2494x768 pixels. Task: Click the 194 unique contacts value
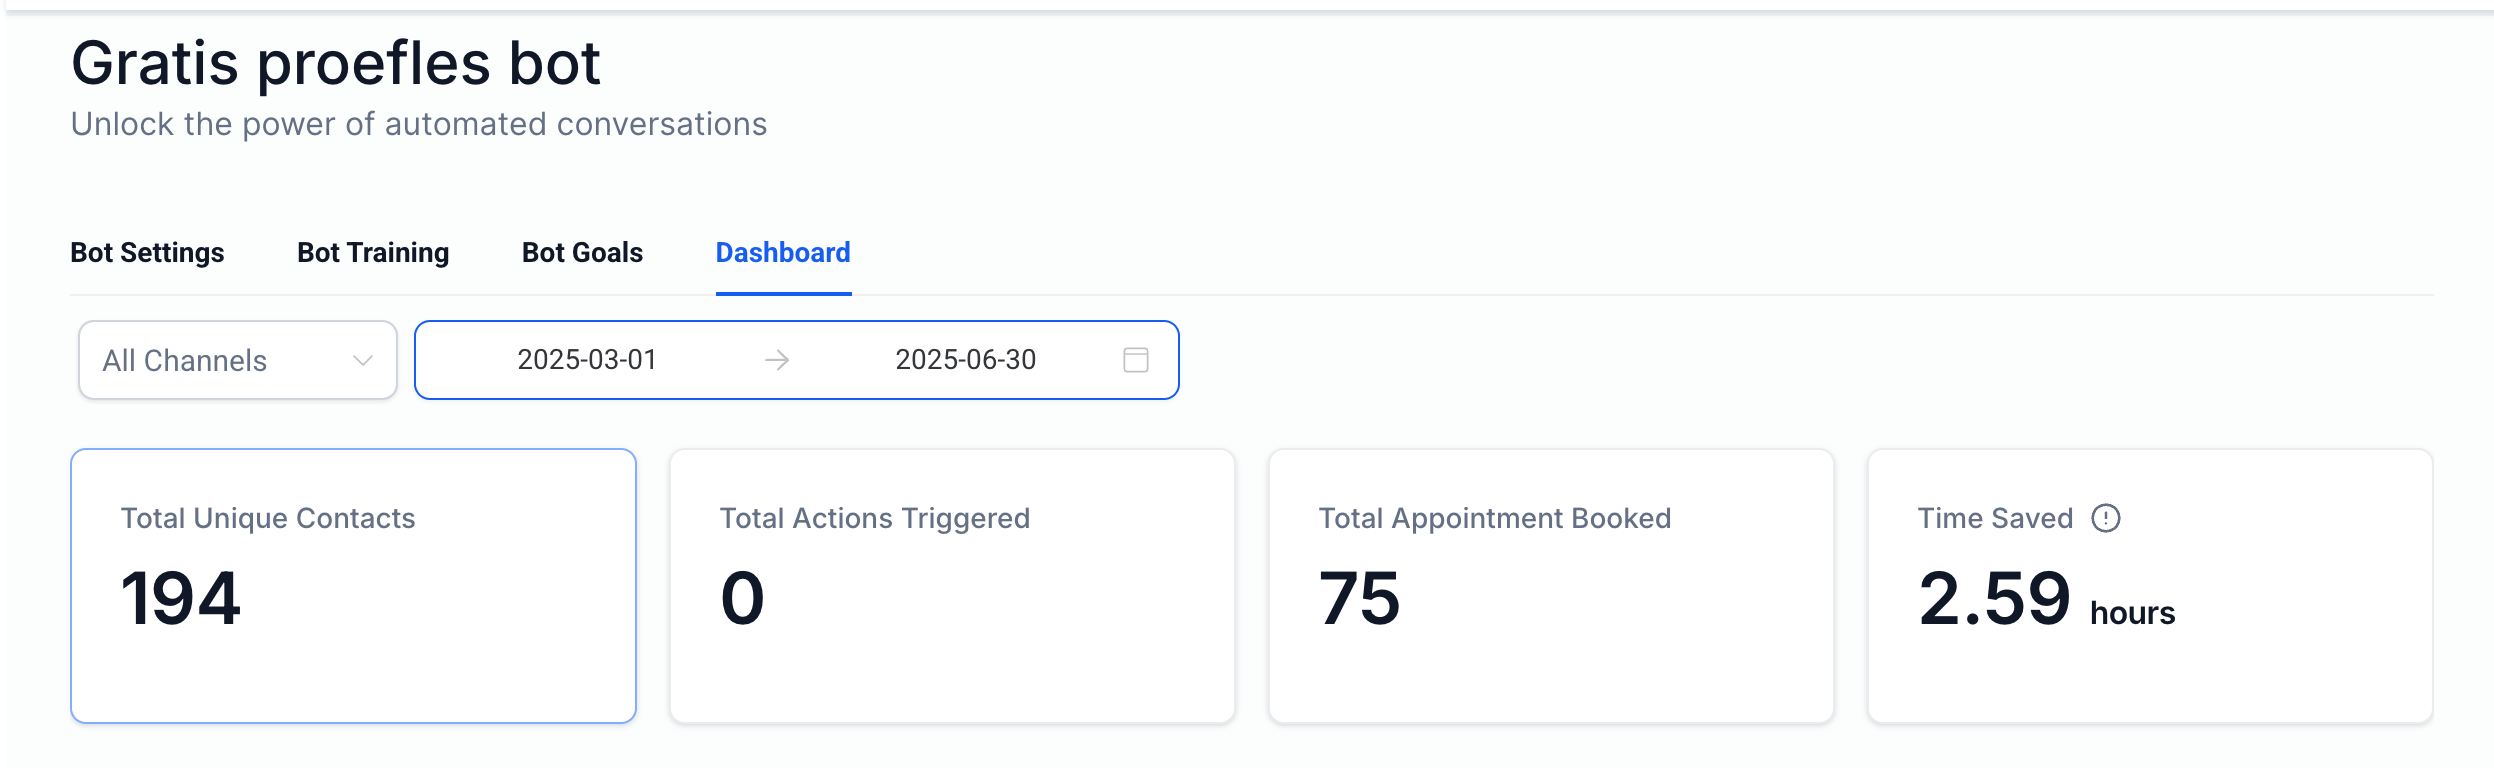[181, 599]
